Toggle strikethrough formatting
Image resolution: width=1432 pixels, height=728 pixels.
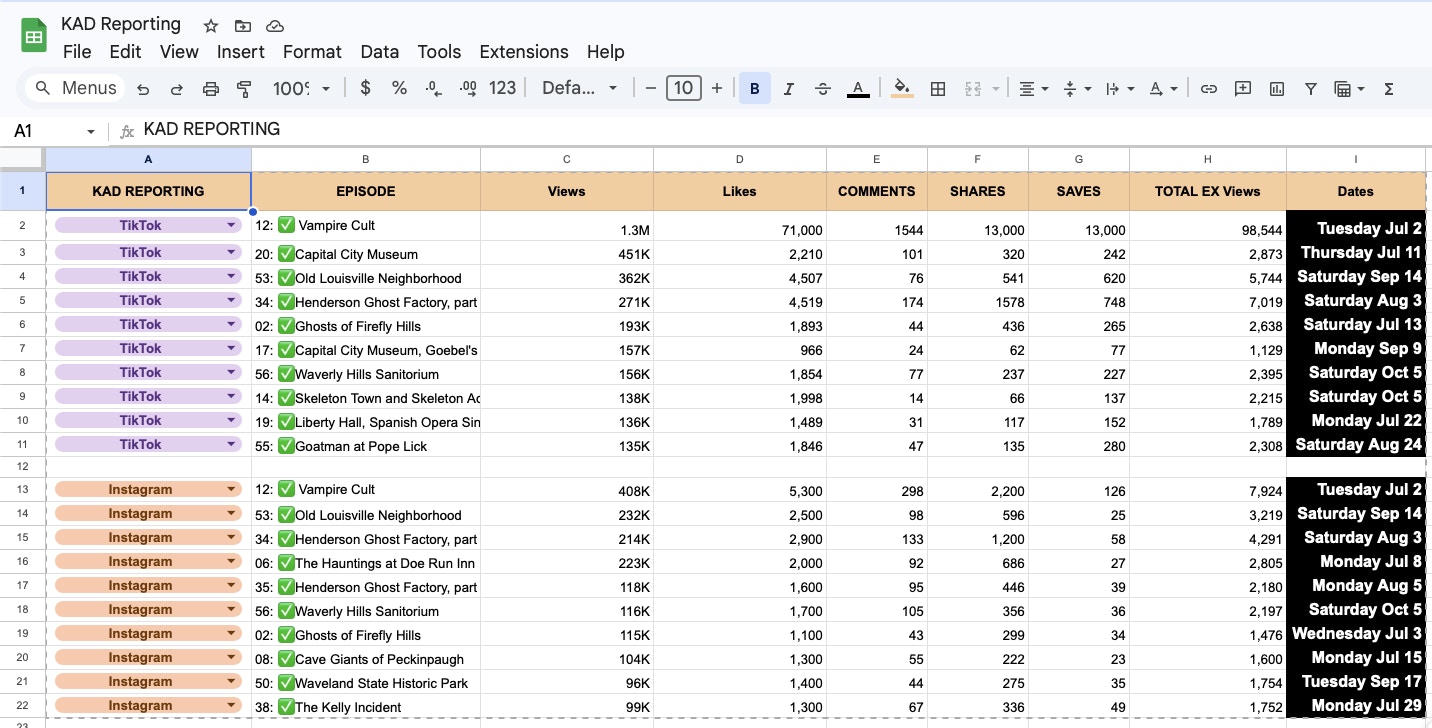click(822, 89)
